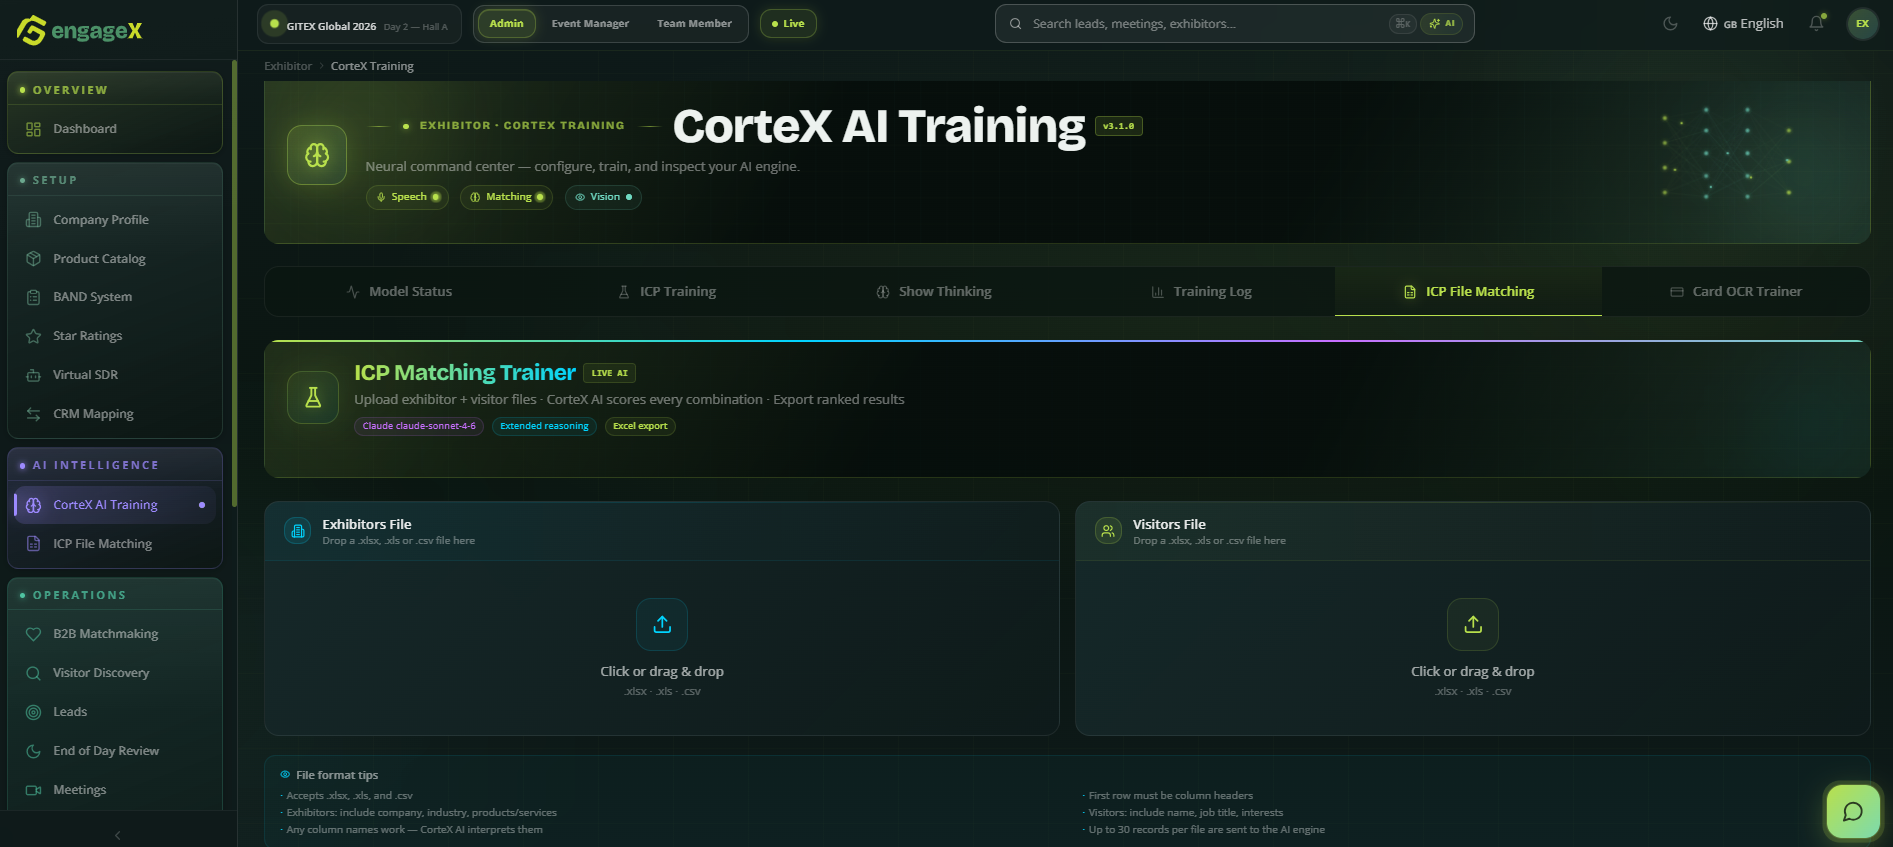Select CorteX AI Training in the sidebar
Image resolution: width=1893 pixels, height=847 pixels.
pos(115,505)
